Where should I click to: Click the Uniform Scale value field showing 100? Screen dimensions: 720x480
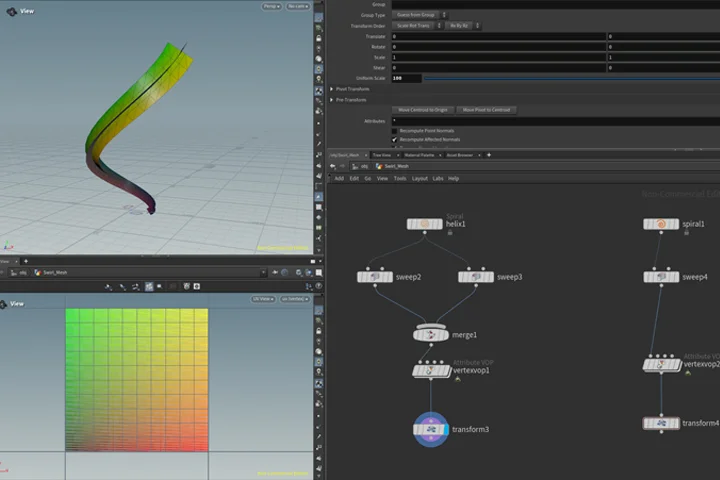[x=406, y=79]
